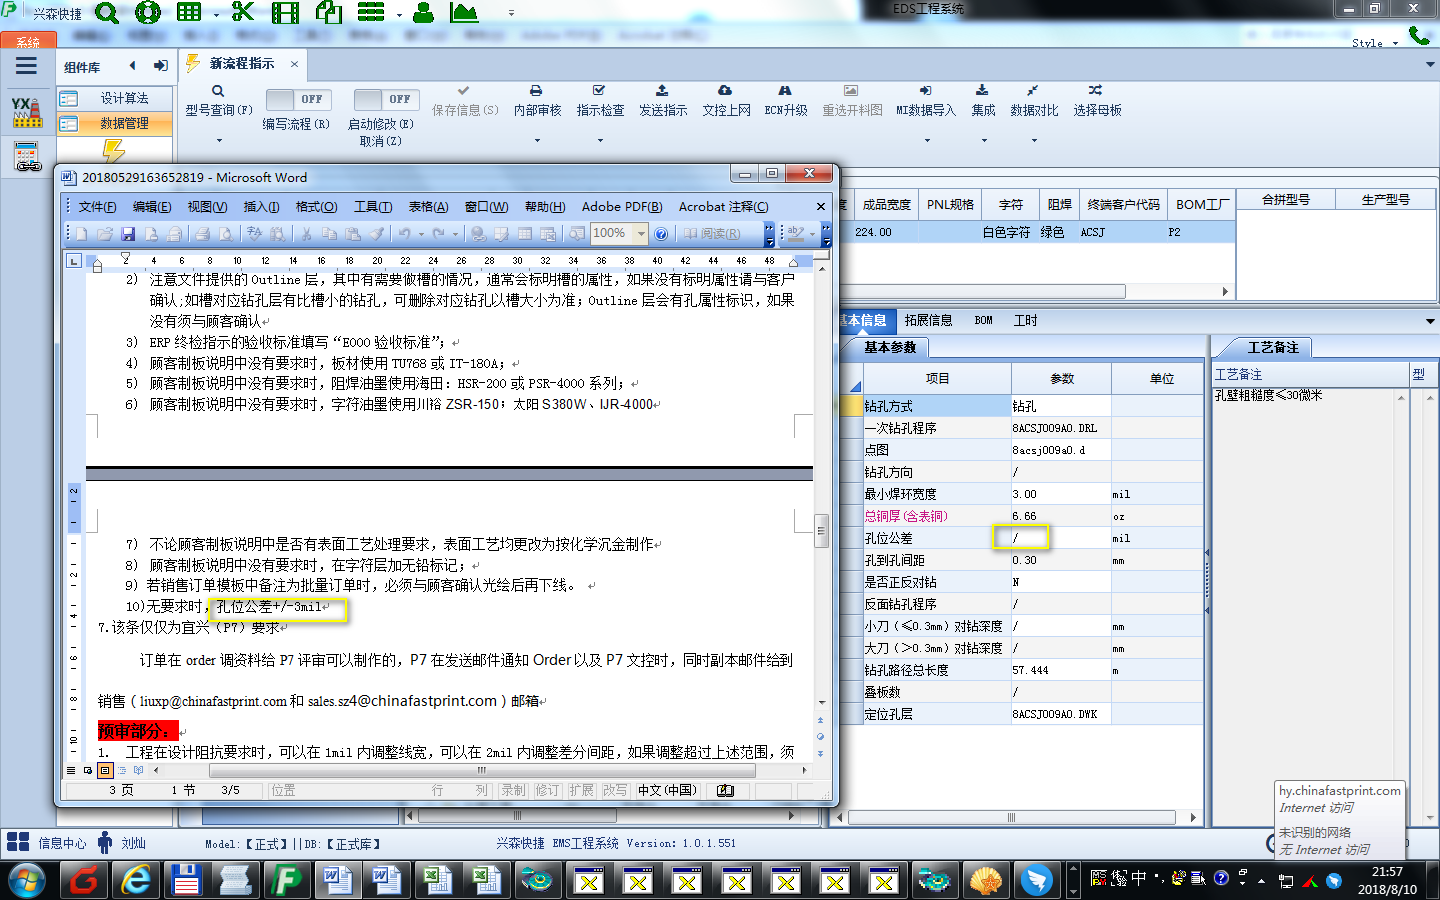Toggle 录制 in Word status bar
1440x900 pixels.
point(513,790)
